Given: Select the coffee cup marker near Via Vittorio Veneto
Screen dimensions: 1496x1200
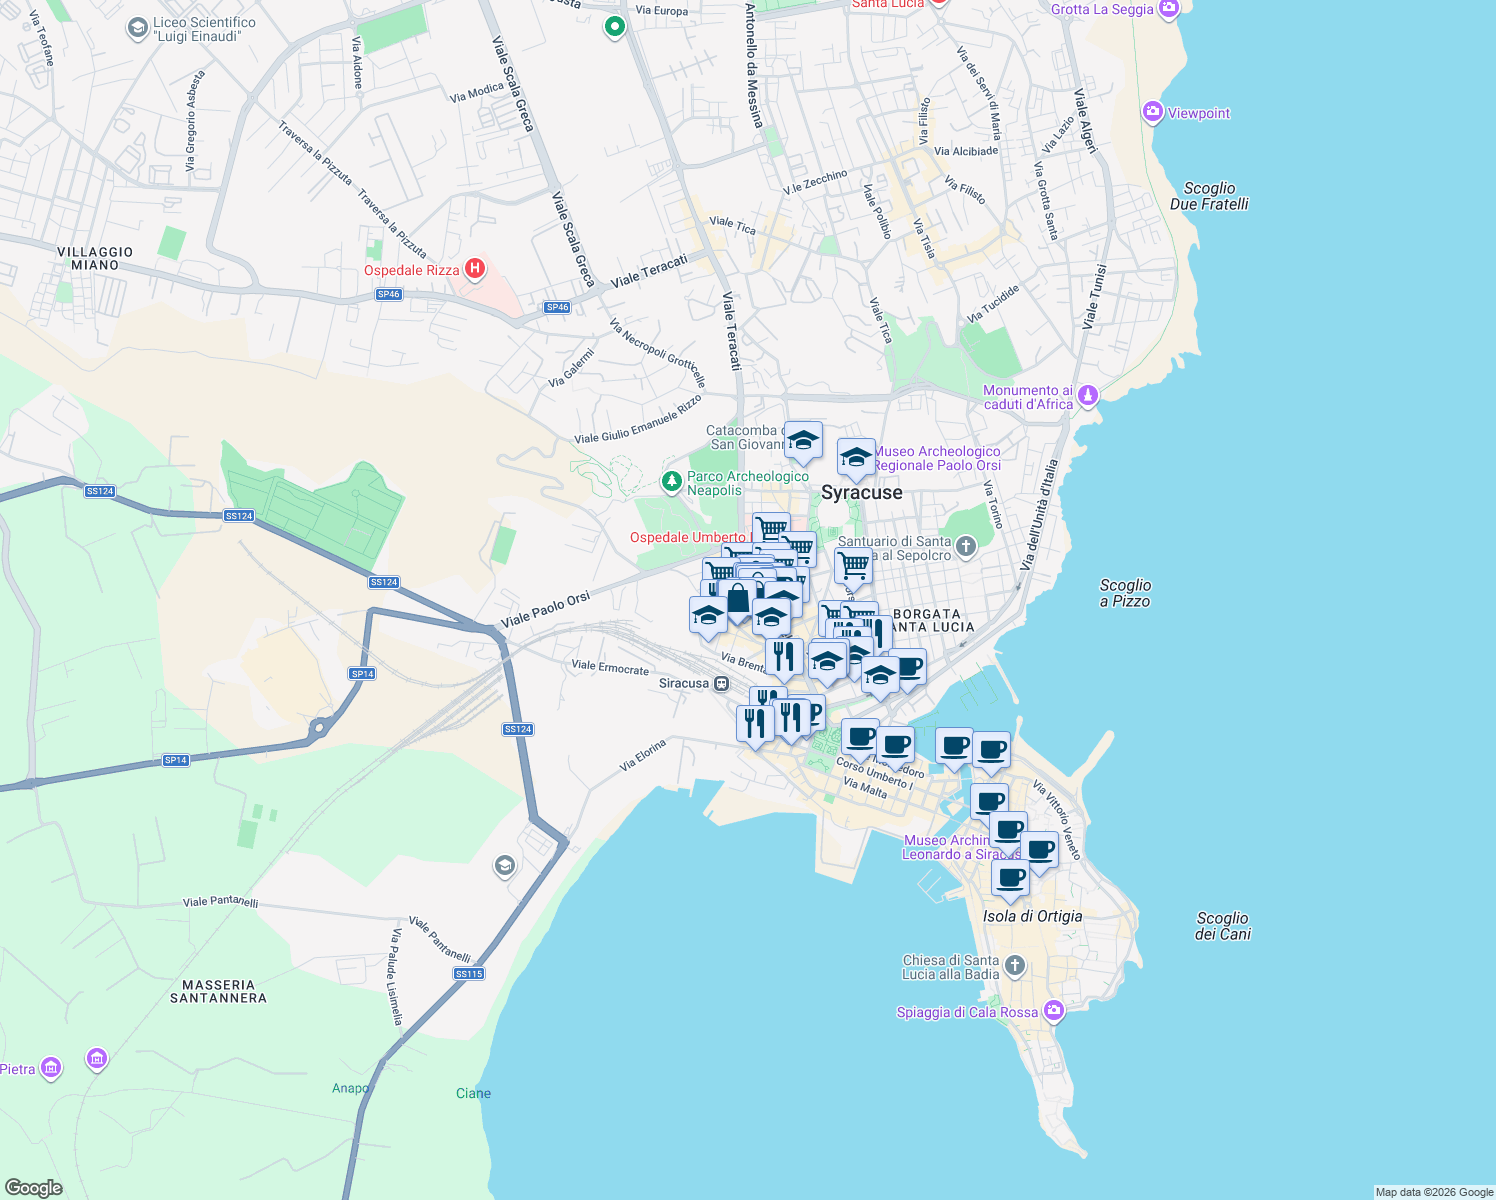Looking at the screenshot, I should click(1041, 850).
